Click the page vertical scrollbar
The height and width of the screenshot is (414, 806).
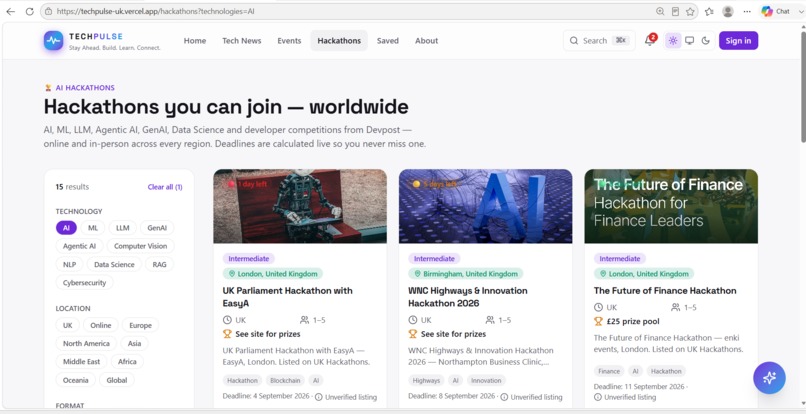(x=802, y=87)
